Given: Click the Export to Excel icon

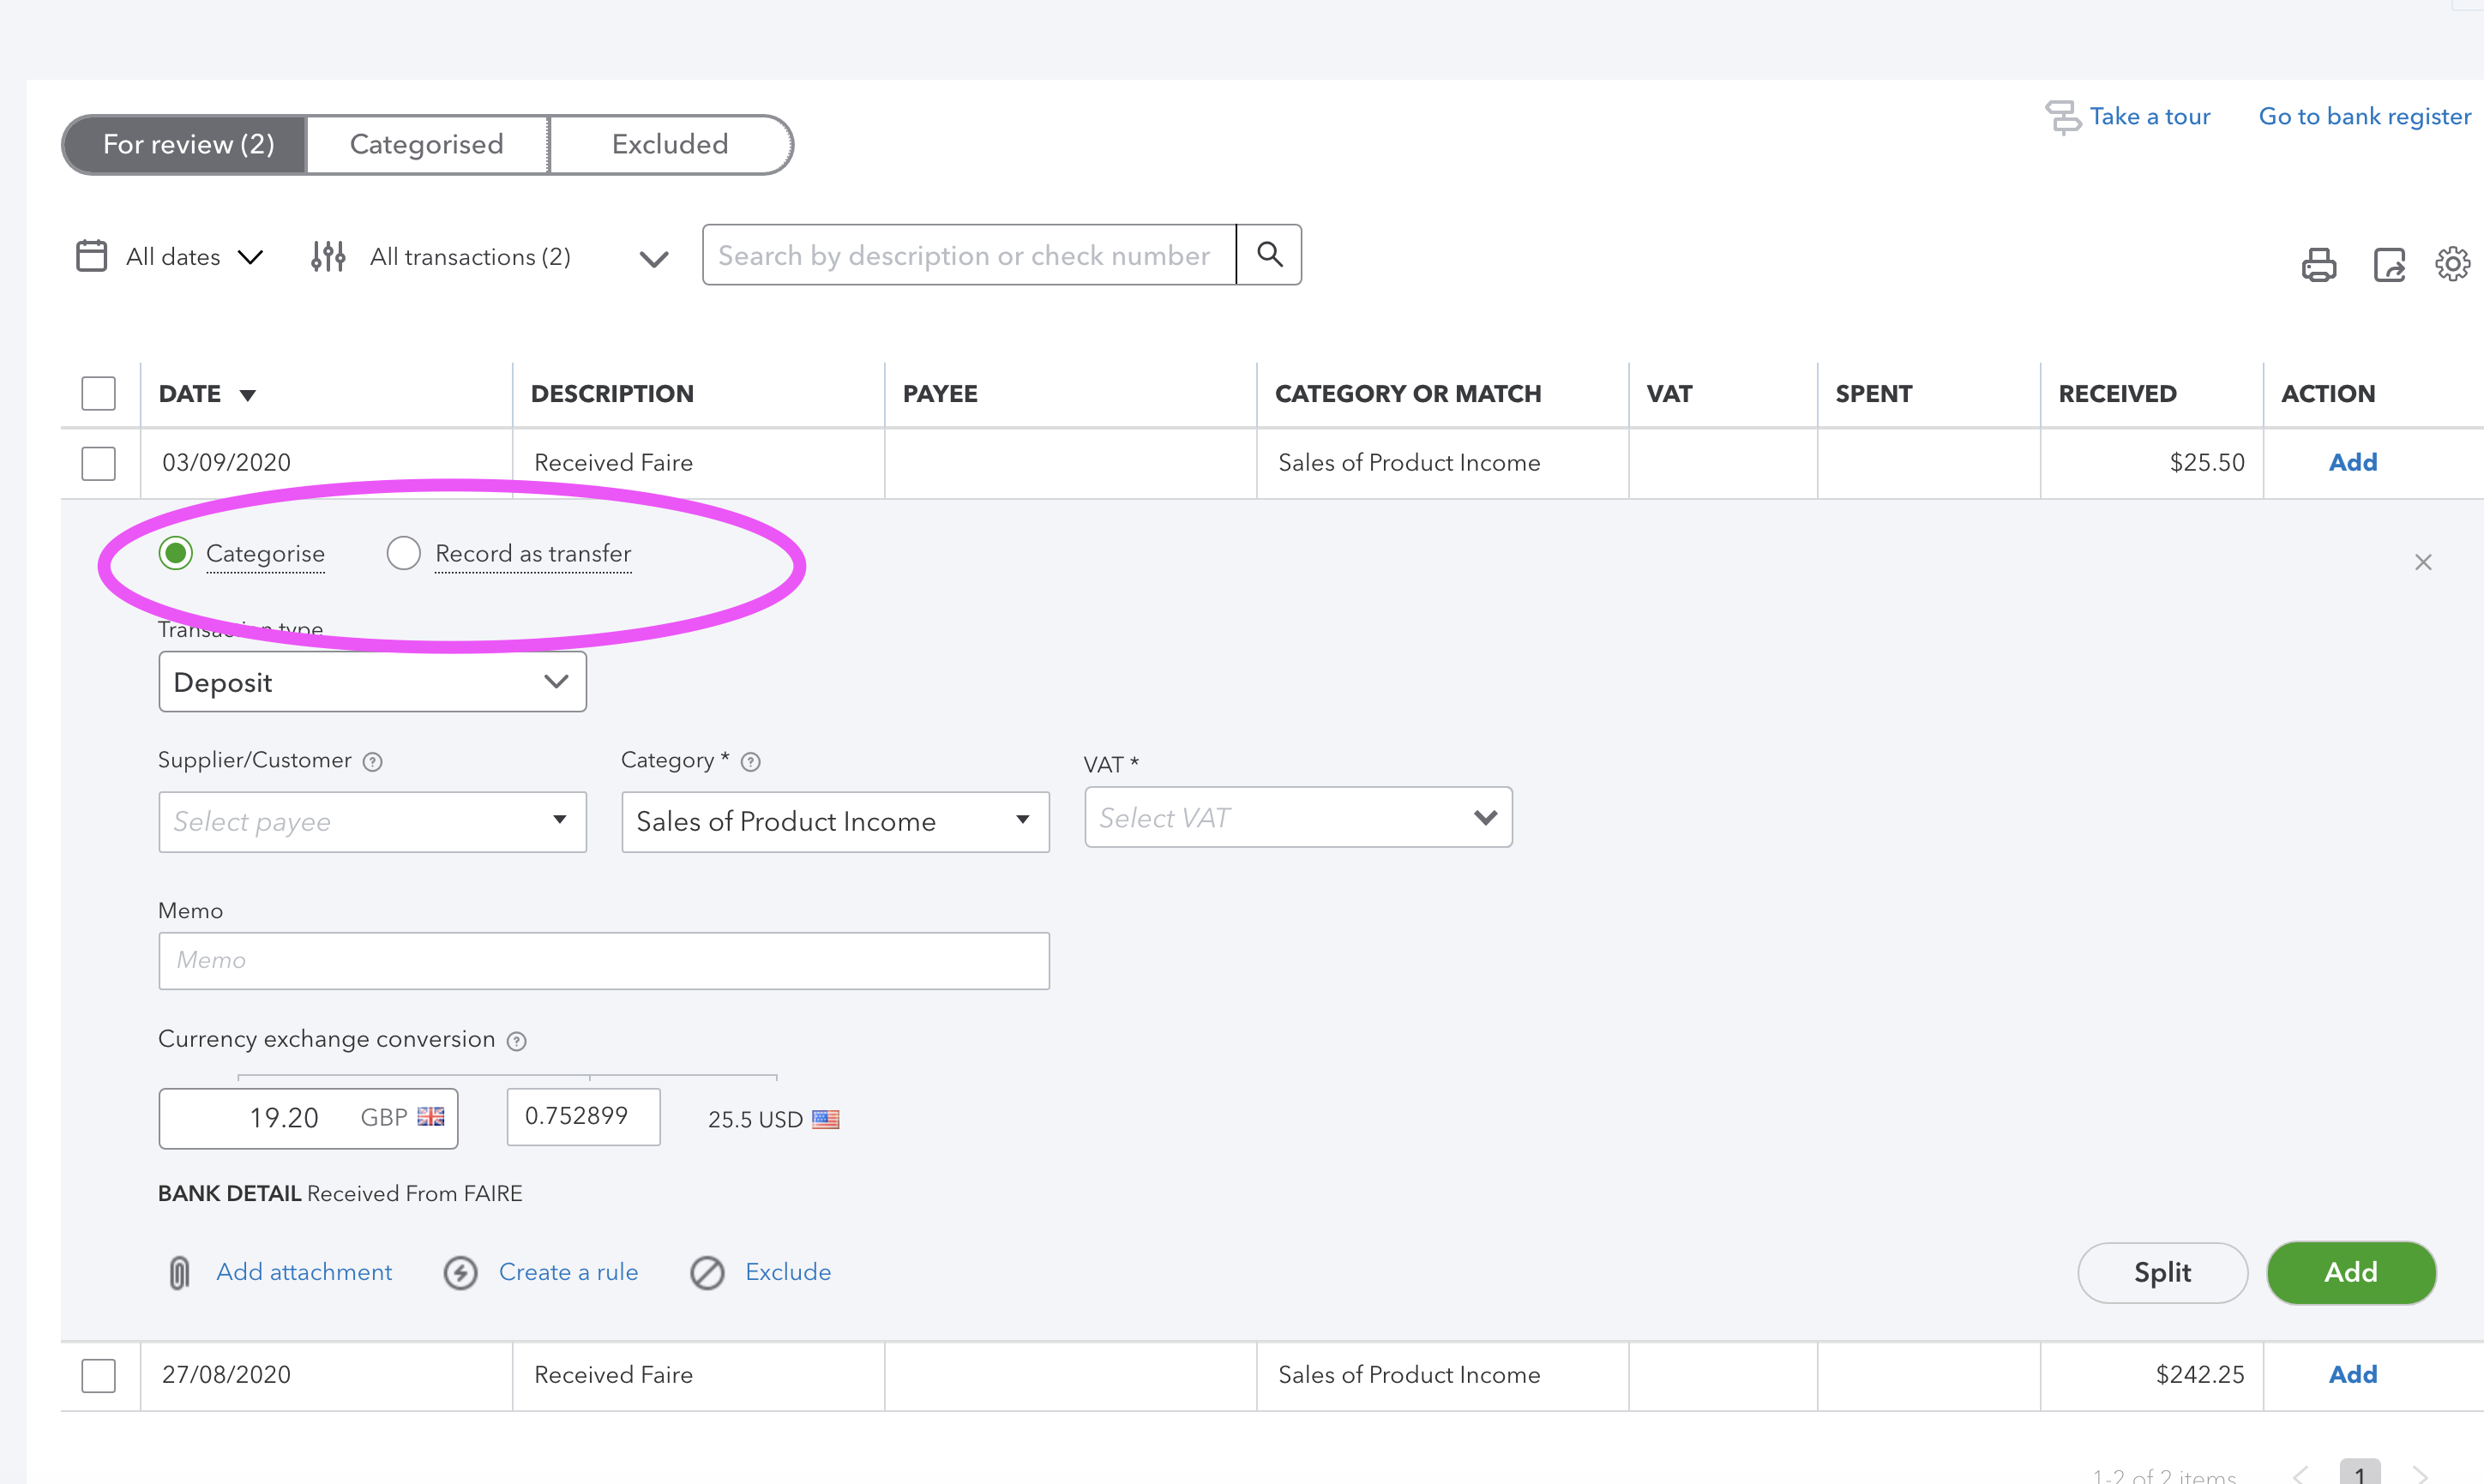Looking at the screenshot, I should 2388,264.
